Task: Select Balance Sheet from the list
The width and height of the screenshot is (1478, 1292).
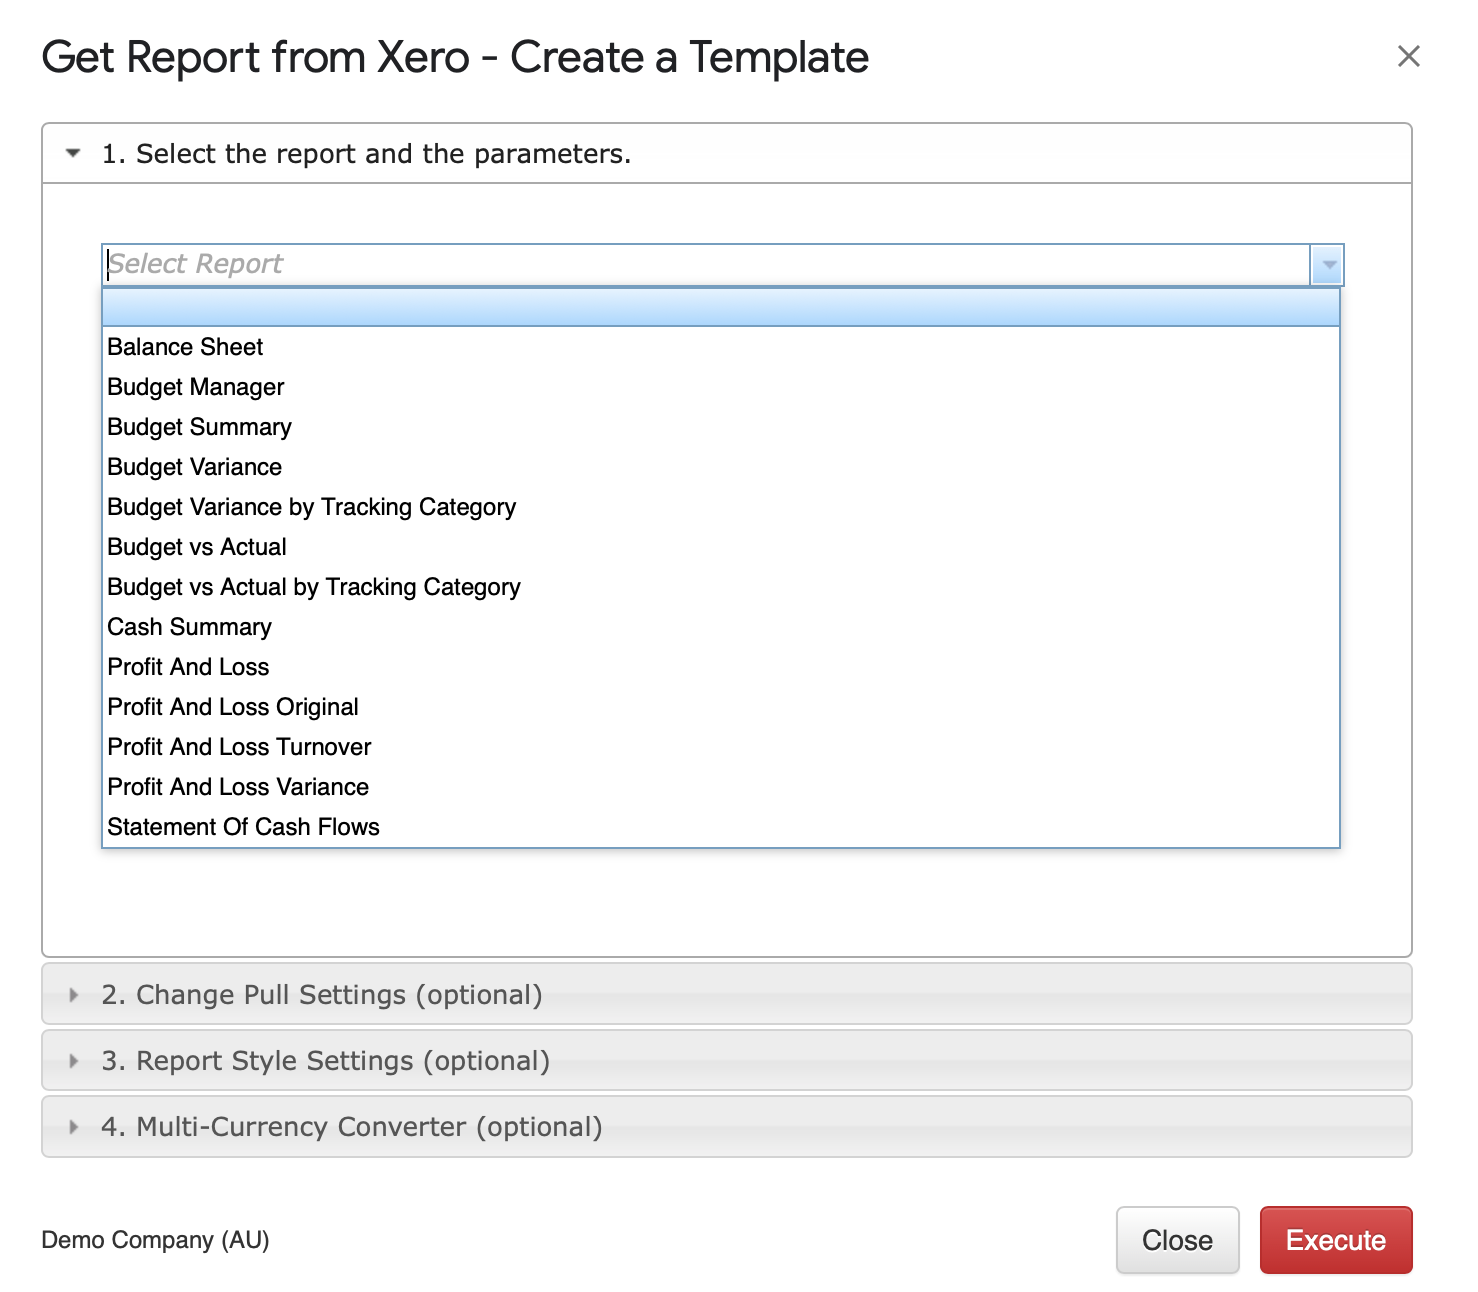Action: [721, 347]
